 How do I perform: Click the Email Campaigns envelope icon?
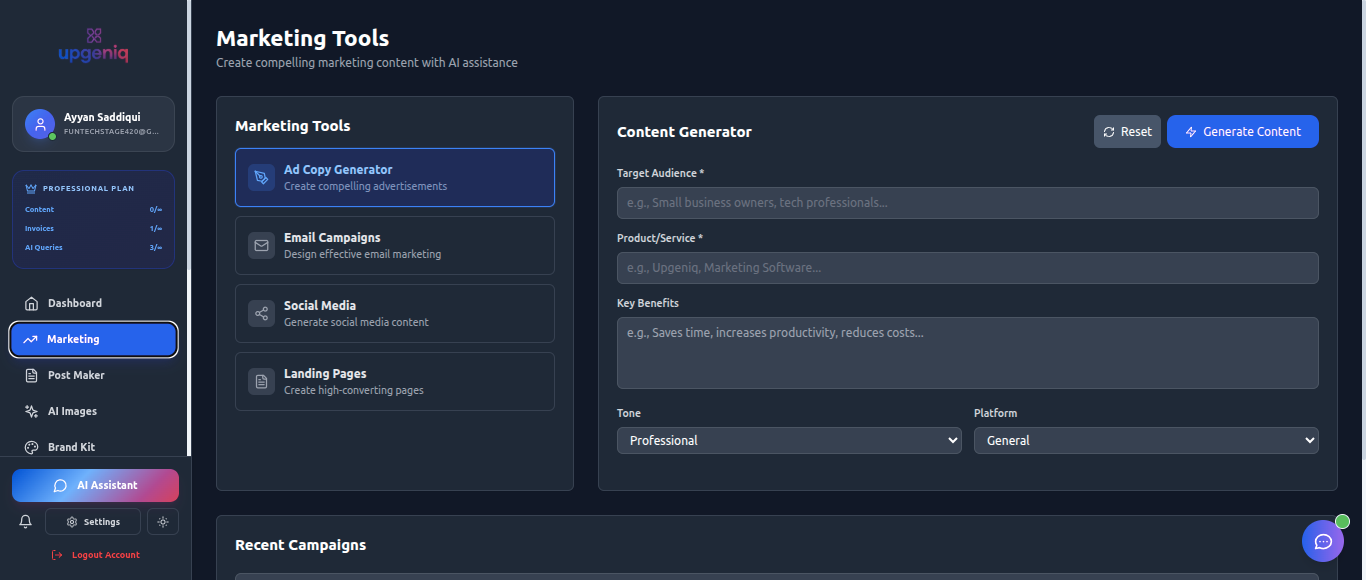click(x=260, y=245)
